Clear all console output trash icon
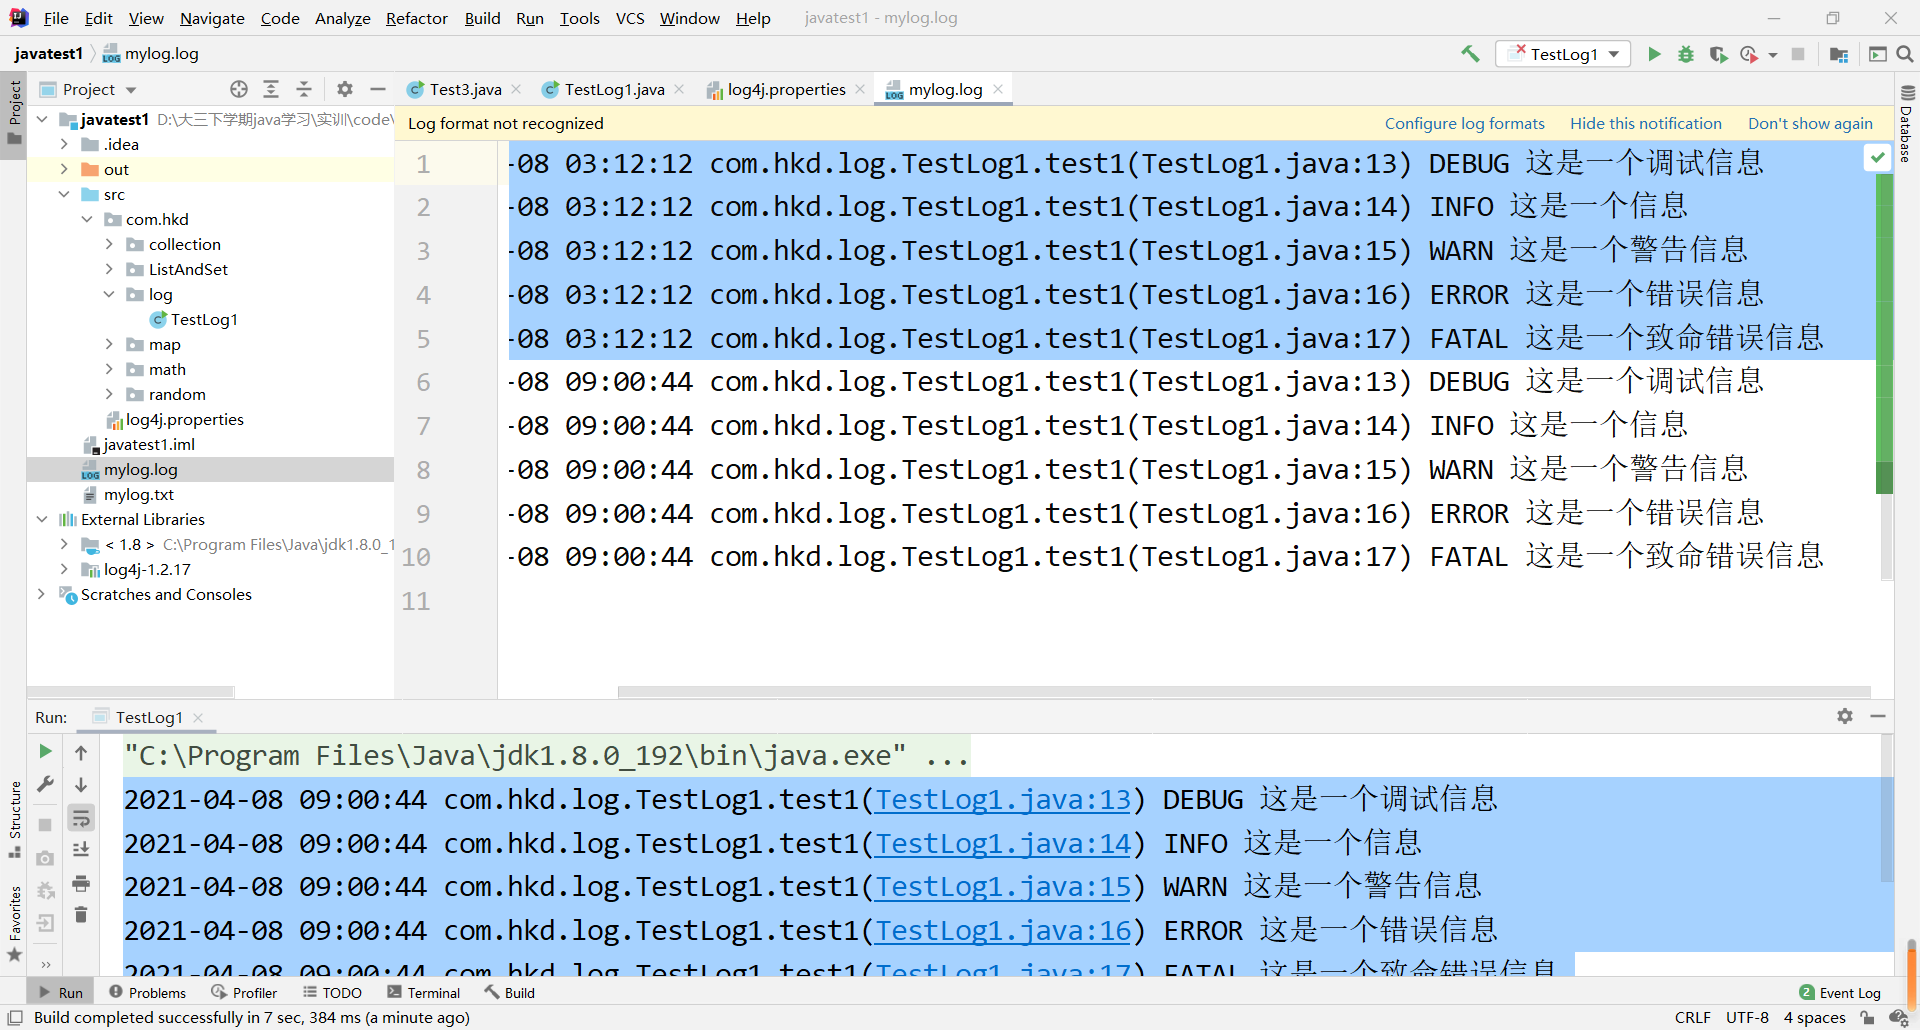Viewport: 1920px width, 1030px height. click(81, 915)
